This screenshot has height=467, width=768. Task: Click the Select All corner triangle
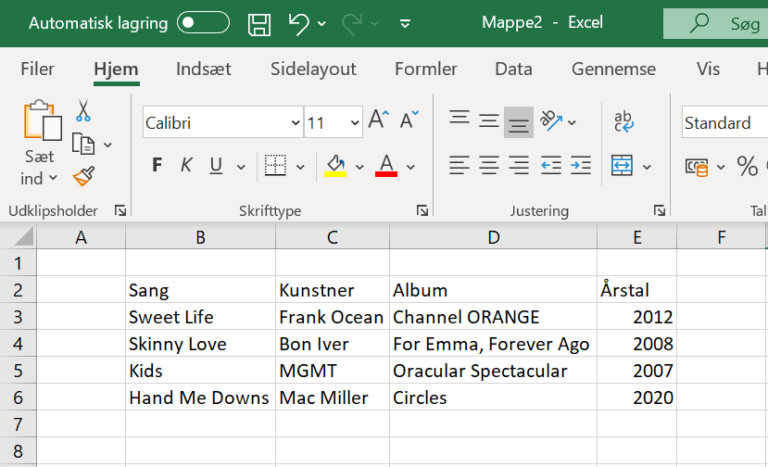click(23, 237)
